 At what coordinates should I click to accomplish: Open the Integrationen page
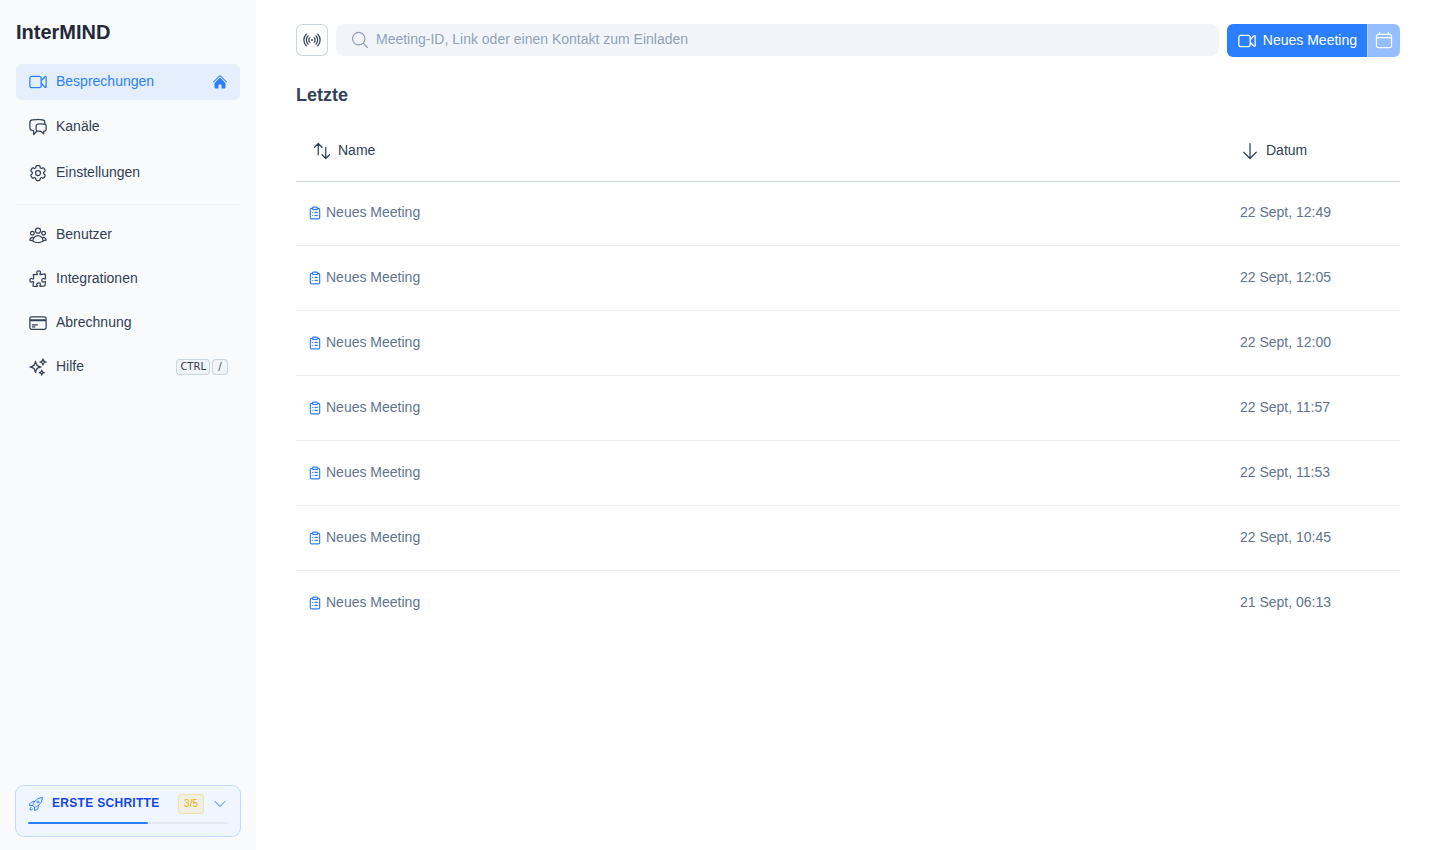(x=128, y=279)
